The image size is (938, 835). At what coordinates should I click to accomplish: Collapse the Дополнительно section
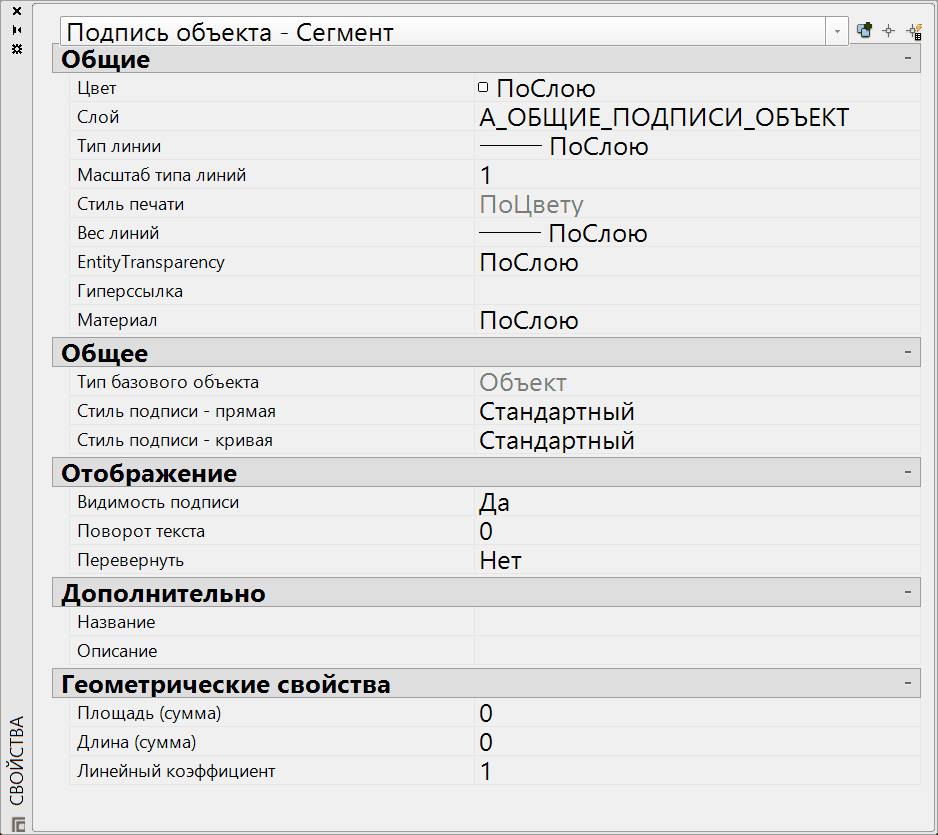[x=906, y=593]
